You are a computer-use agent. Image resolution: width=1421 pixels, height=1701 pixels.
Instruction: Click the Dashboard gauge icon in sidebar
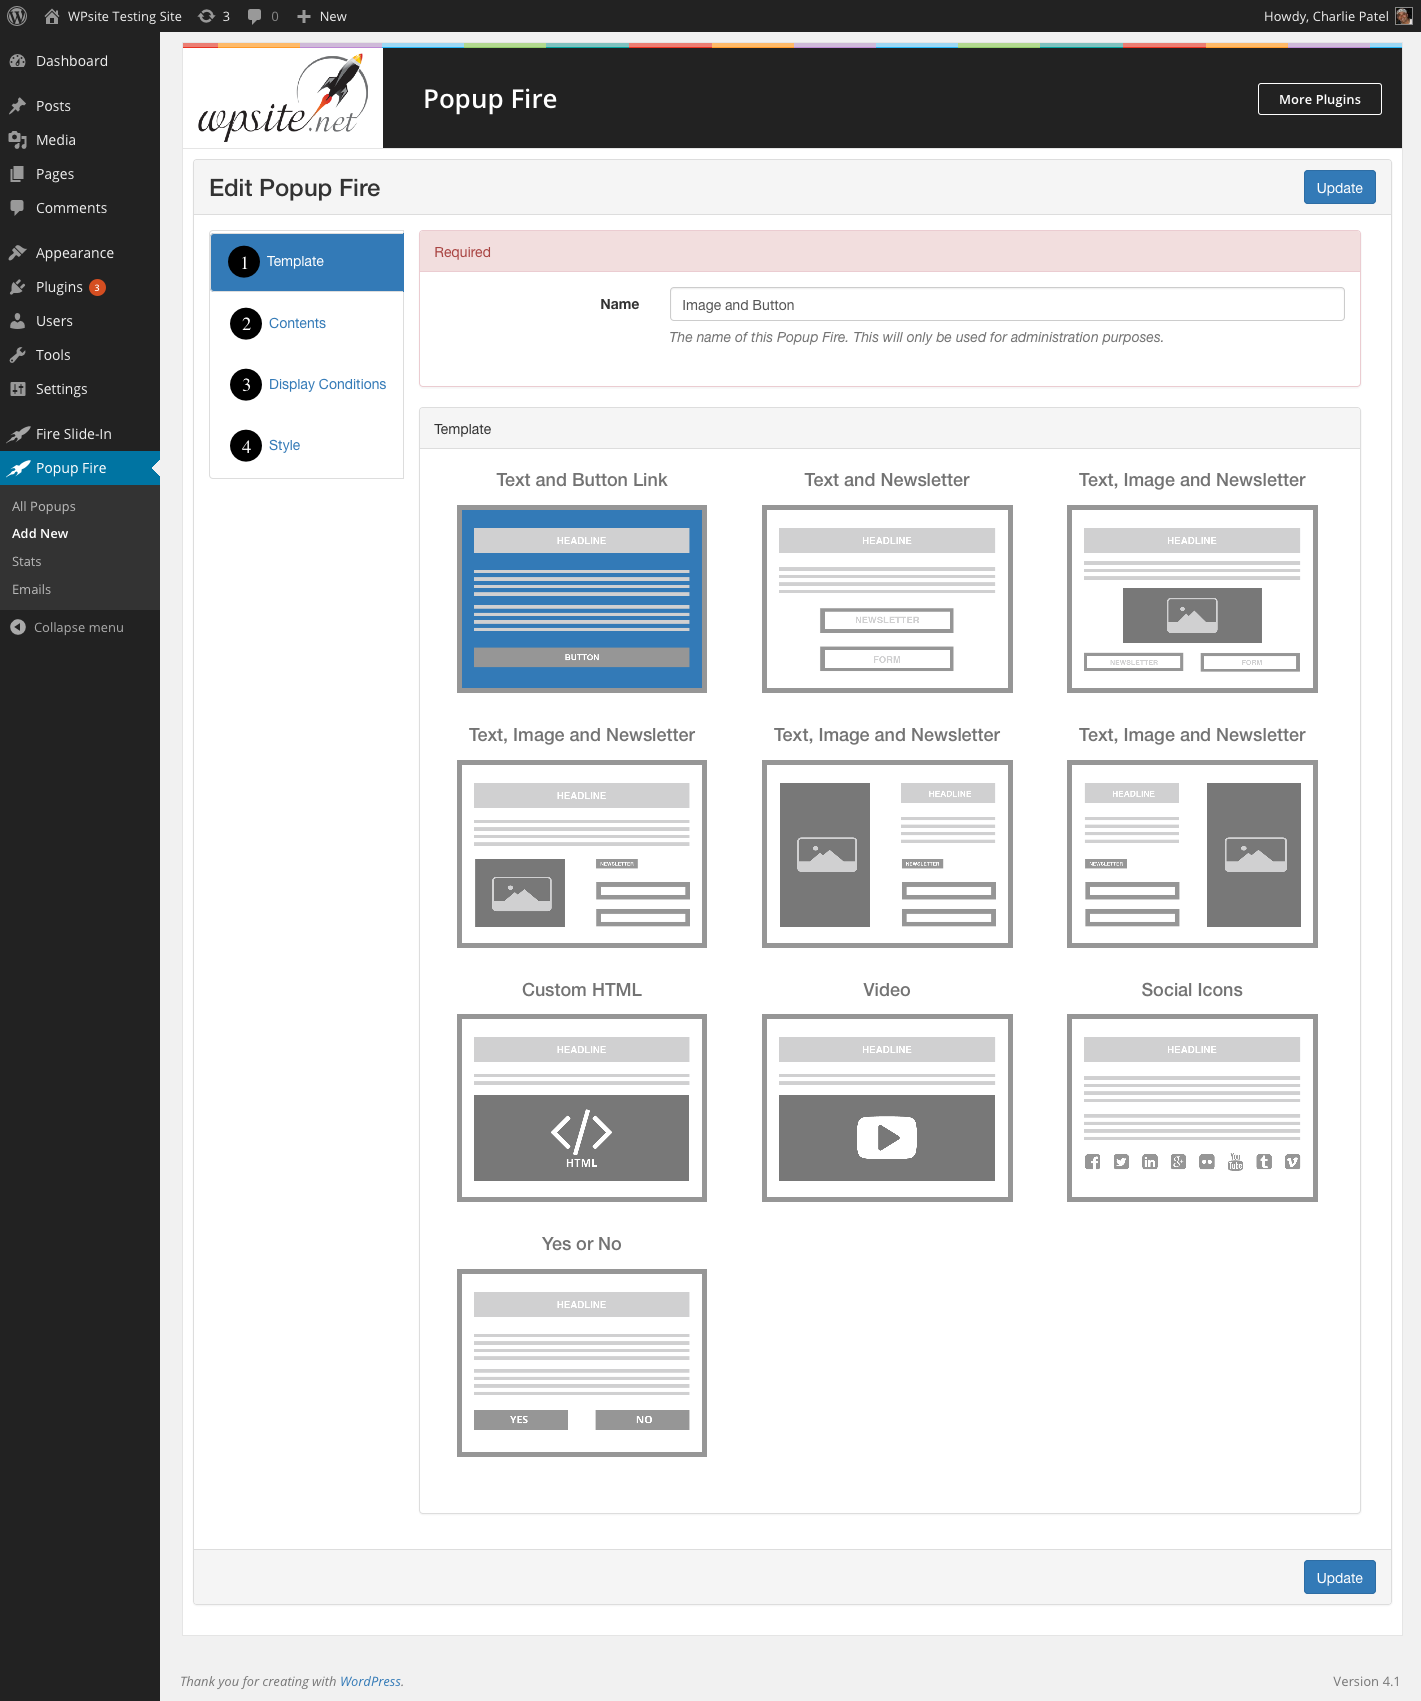[17, 61]
